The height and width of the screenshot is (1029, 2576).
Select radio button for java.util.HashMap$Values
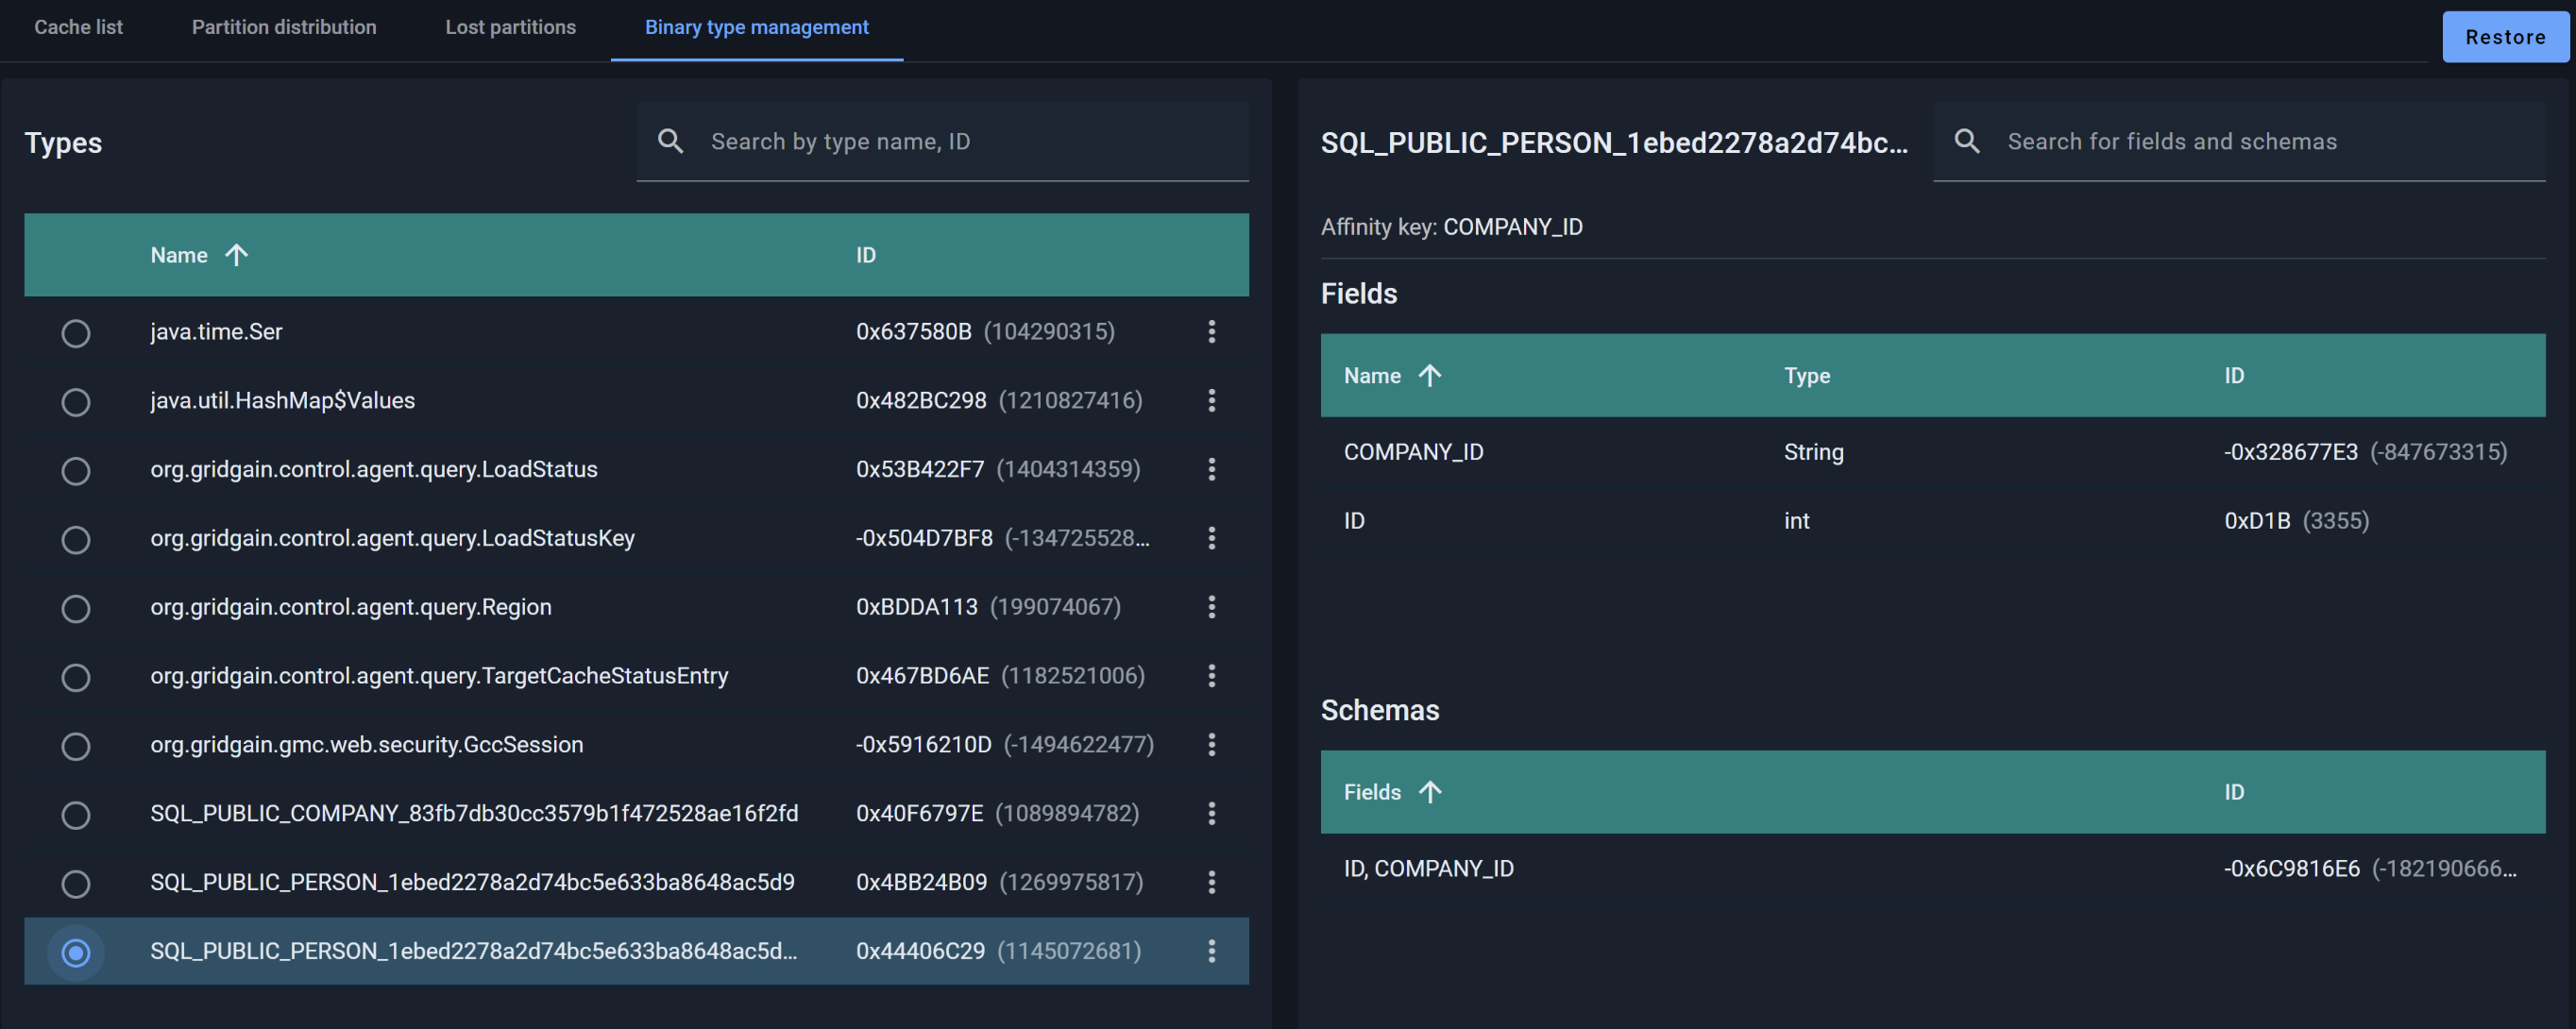pos(76,400)
